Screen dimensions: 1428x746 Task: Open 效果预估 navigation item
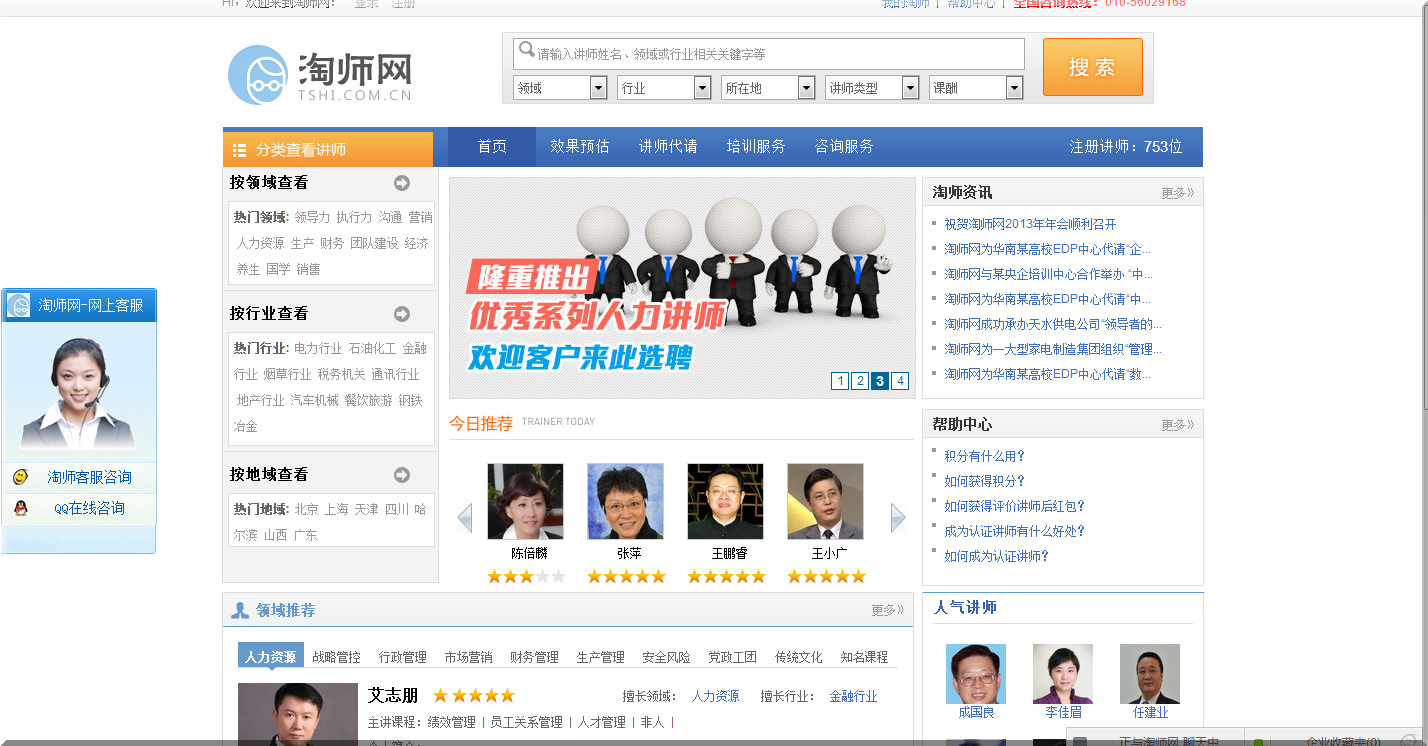(x=580, y=147)
